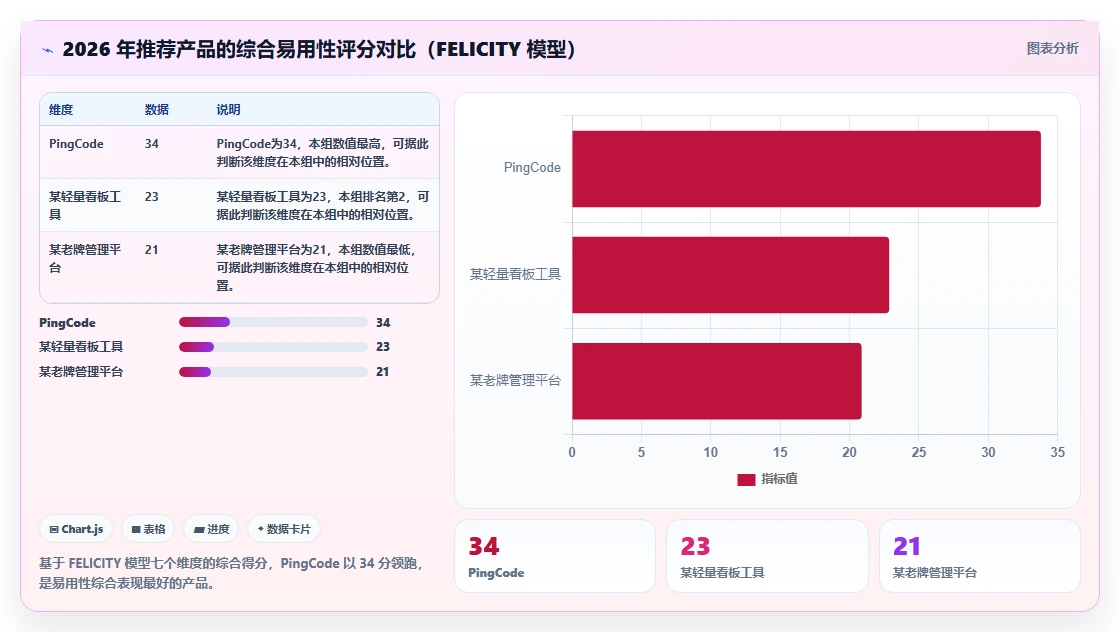Click the 图表分析 label in the header
The height and width of the screenshot is (632, 1120).
(x=1052, y=49)
